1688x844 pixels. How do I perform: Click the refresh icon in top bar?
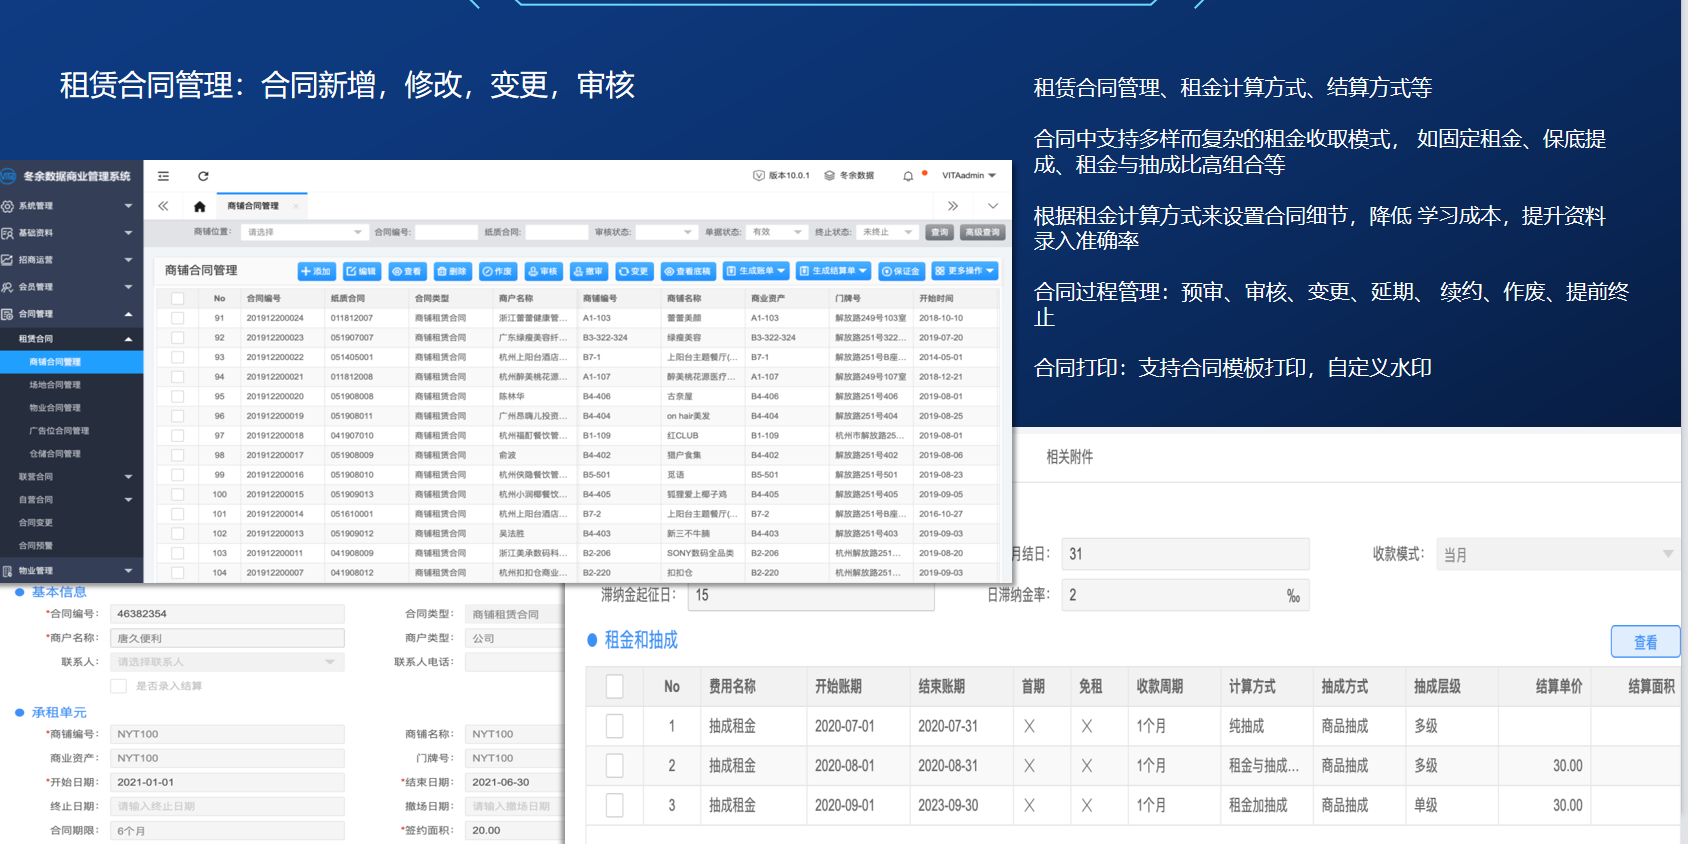tap(203, 176)
